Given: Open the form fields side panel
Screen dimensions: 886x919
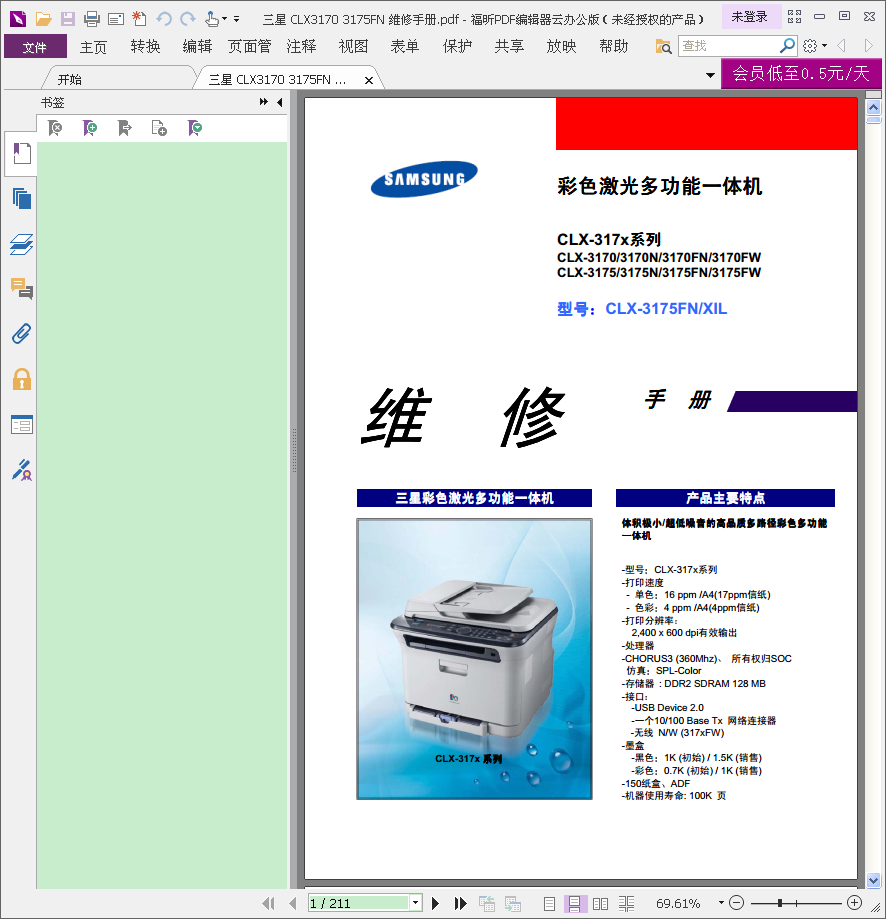Looking at the screenshot, I should point(22,424).
